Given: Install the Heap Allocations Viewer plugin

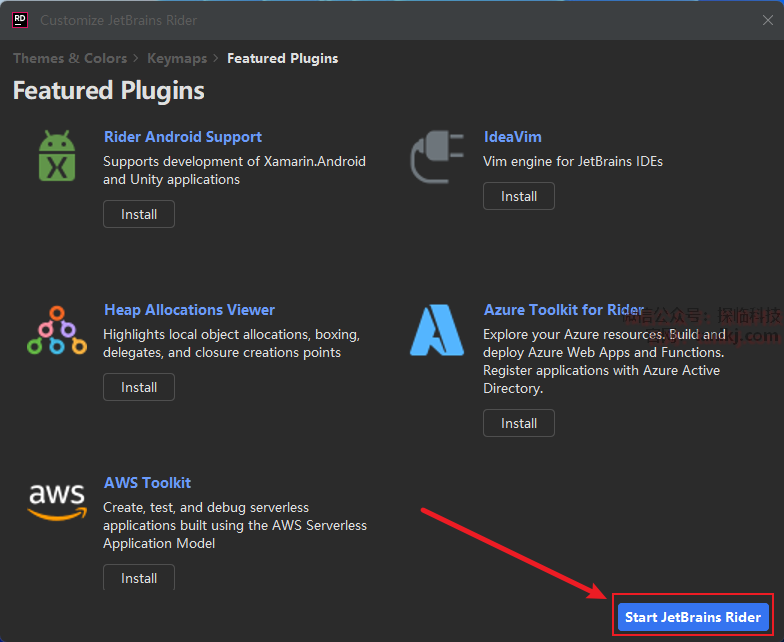Looking at the screenshot, I should tap(139, 387).
